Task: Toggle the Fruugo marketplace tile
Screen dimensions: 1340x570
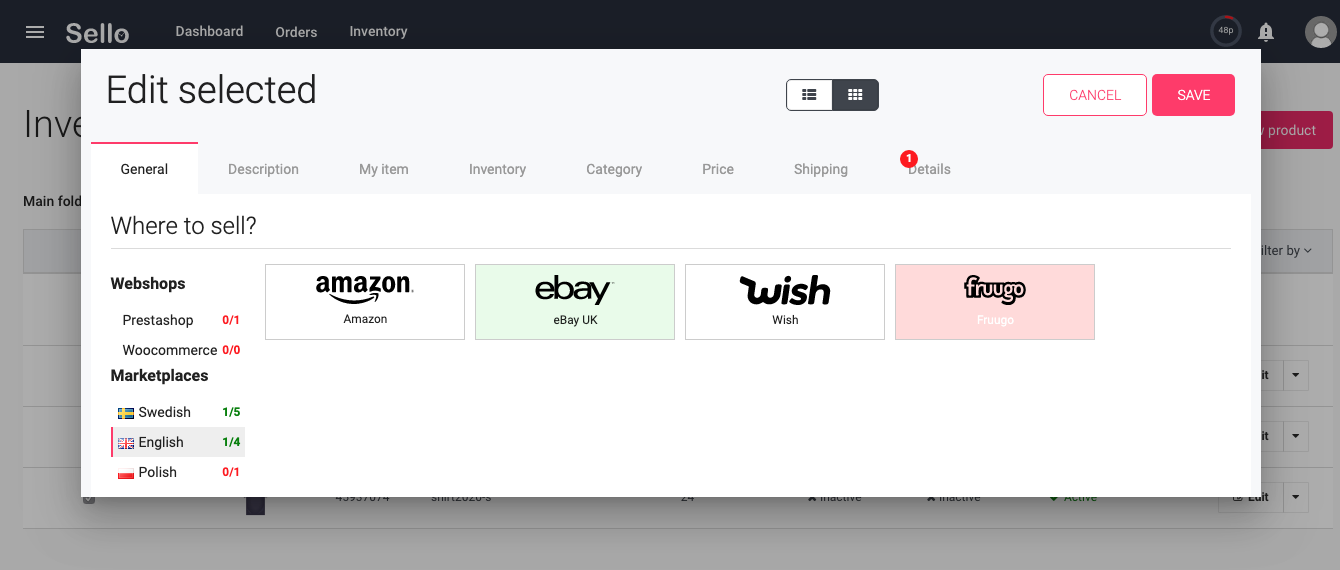Action: pyautogui.click(x=995, y=302)
